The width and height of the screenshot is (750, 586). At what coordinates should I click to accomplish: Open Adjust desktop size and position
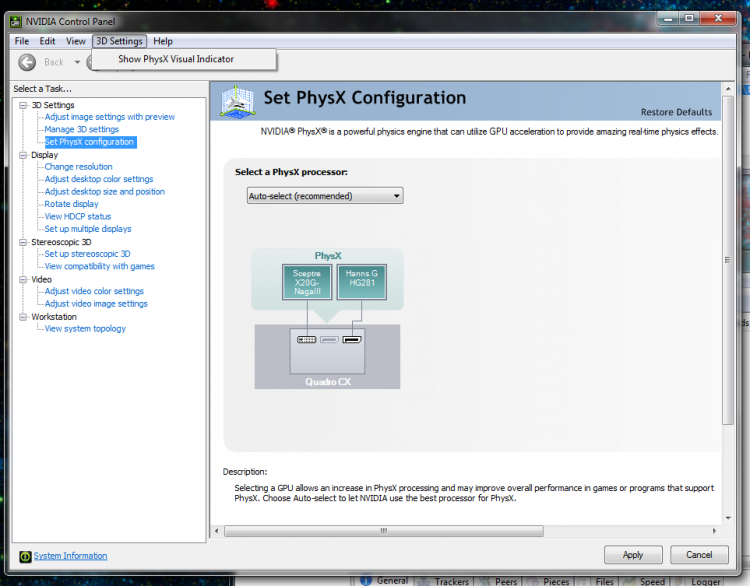click(105, 191)
